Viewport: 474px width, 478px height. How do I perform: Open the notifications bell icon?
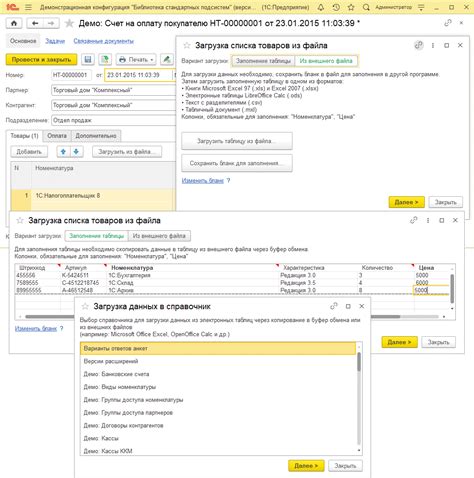(x=321, y=7)
